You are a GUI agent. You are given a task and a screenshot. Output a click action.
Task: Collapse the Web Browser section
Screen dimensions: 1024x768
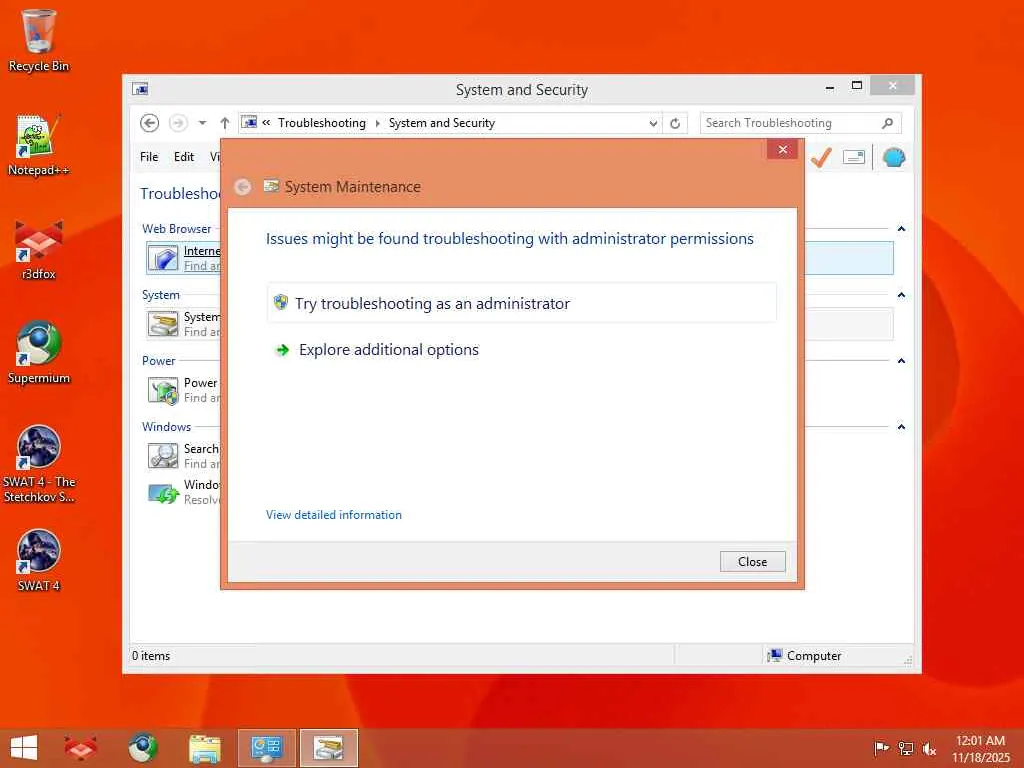tap(901, 229)
